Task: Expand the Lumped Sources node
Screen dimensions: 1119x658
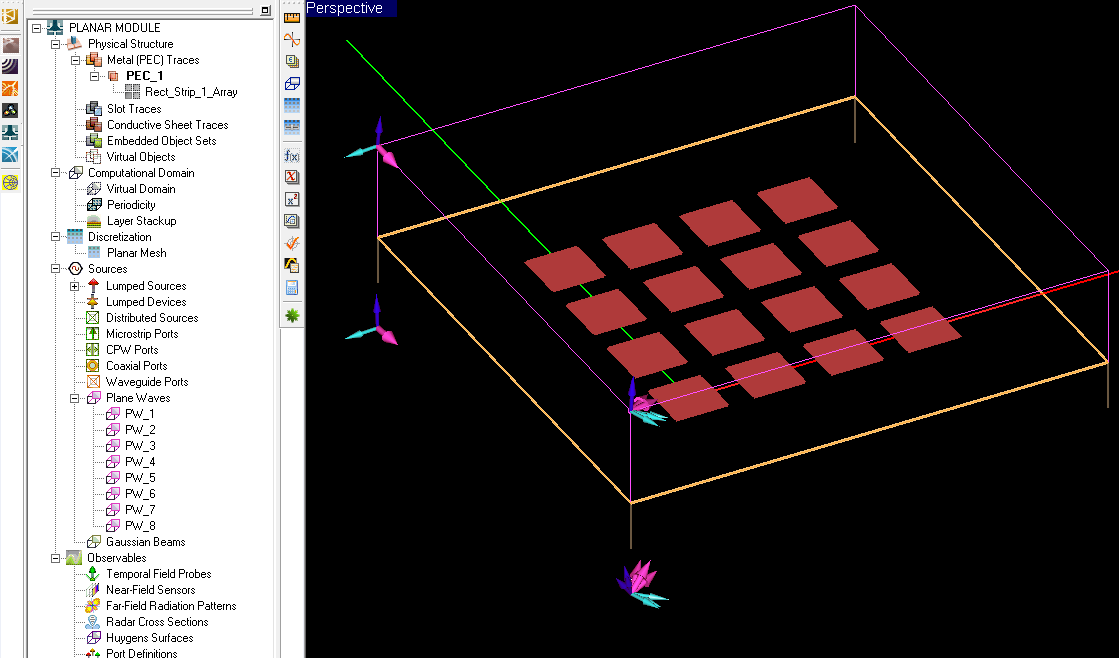Action: coord(75,286)
